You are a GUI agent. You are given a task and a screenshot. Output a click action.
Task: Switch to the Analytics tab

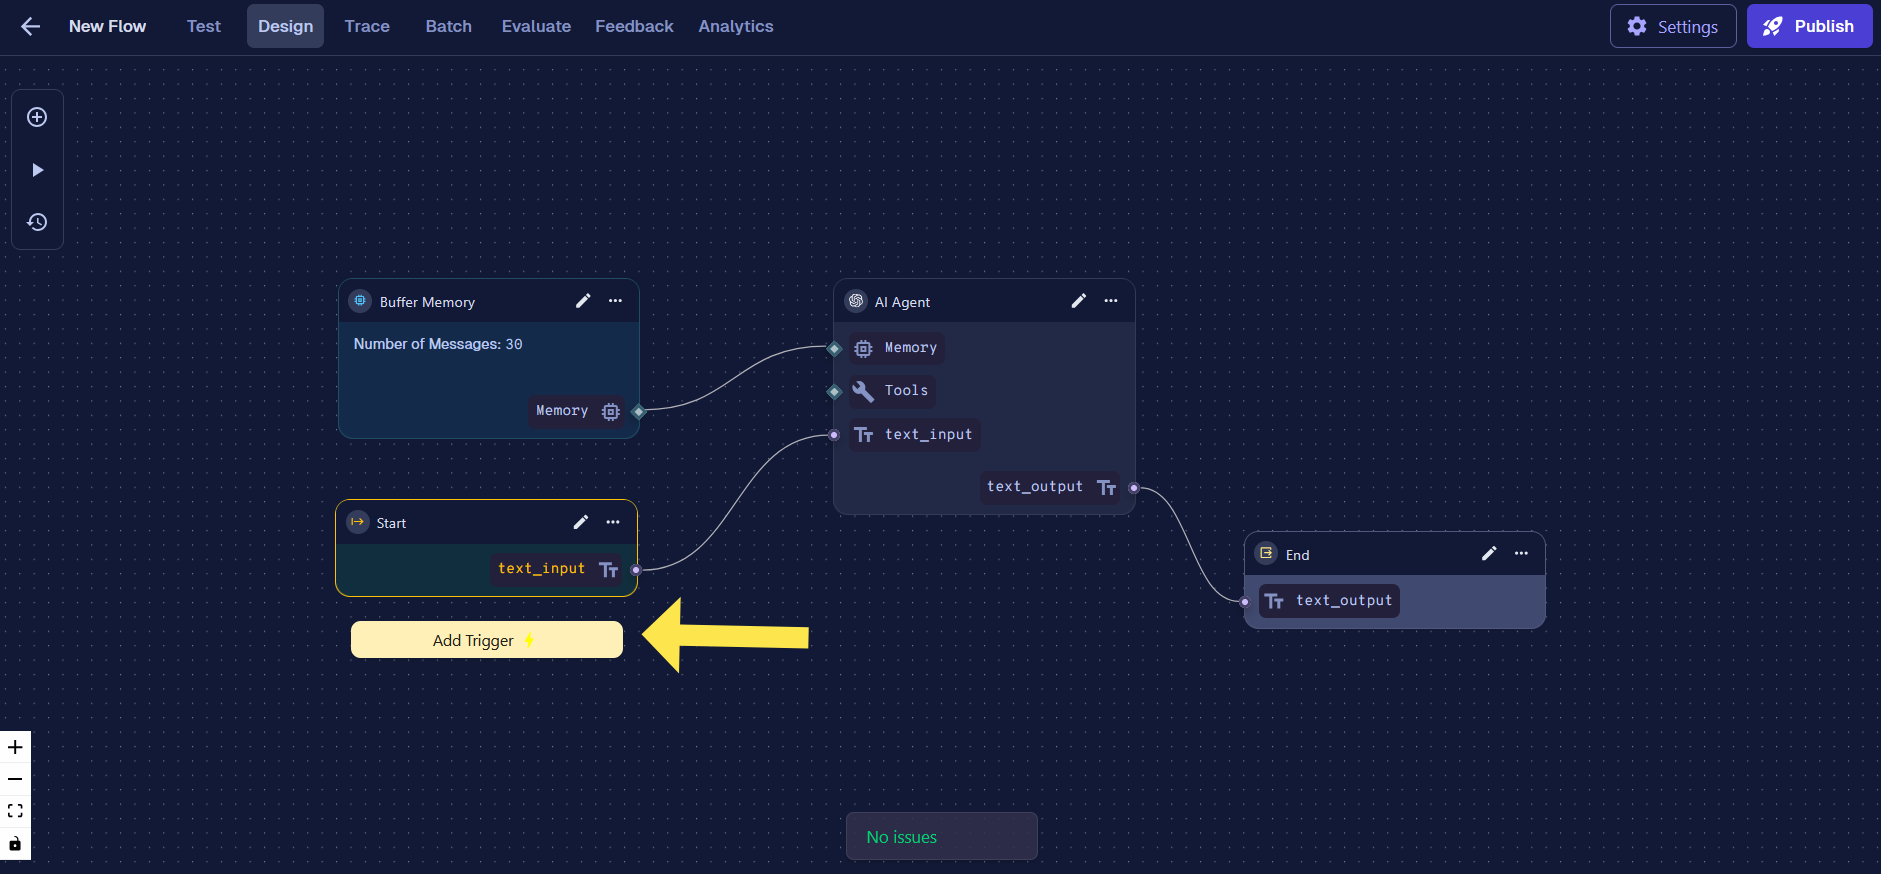point(735,26)
